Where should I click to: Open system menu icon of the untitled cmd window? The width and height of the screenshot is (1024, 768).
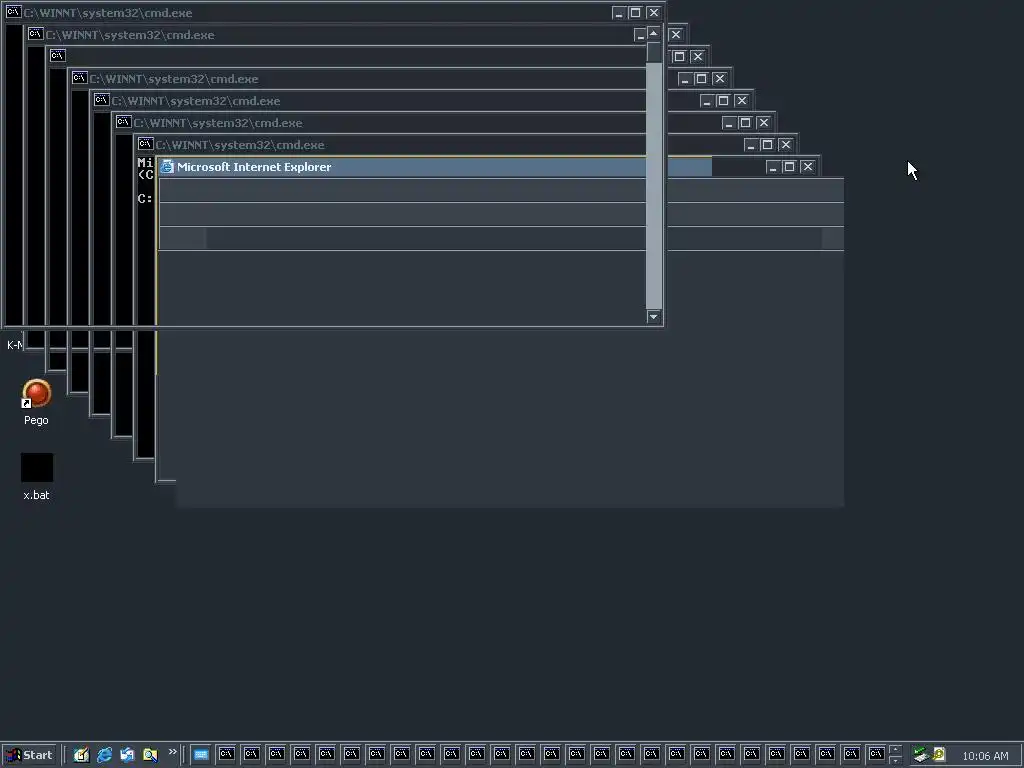point(57,56)
